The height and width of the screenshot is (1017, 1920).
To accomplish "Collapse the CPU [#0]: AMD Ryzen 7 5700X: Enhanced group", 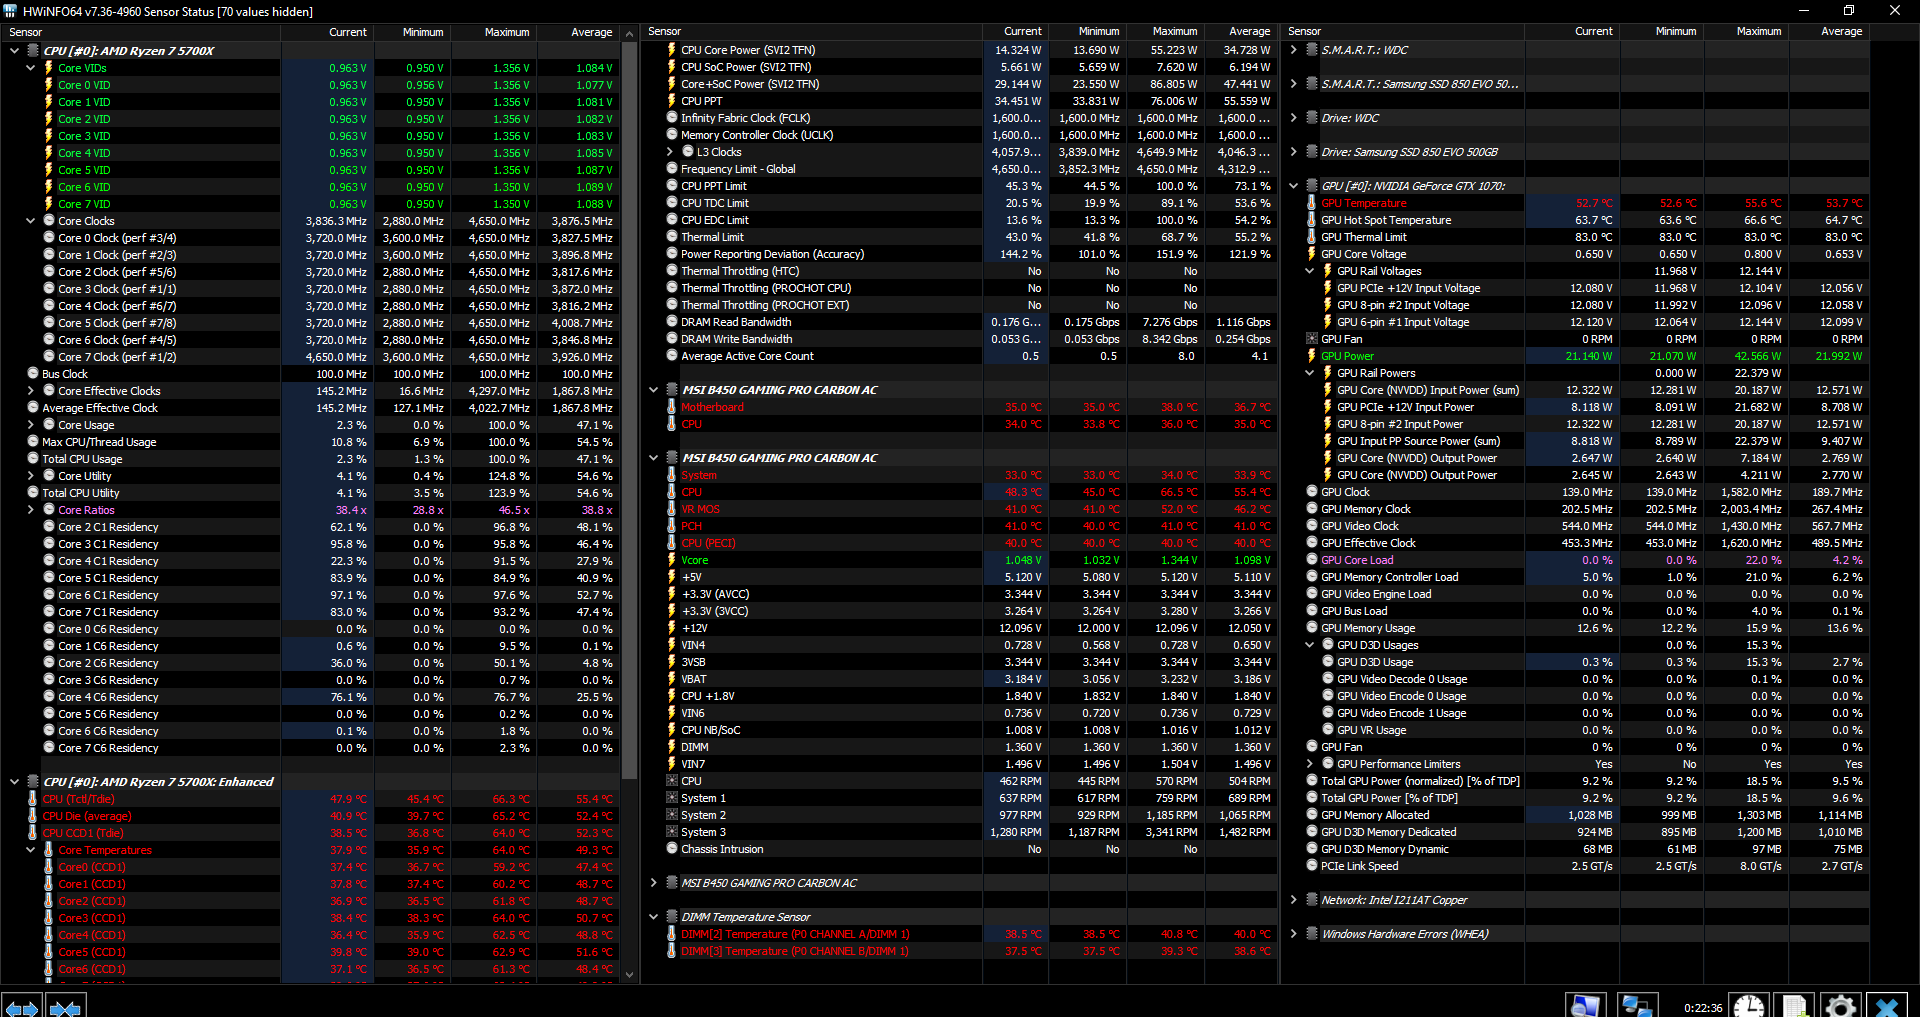I will (x=14, y=782).
